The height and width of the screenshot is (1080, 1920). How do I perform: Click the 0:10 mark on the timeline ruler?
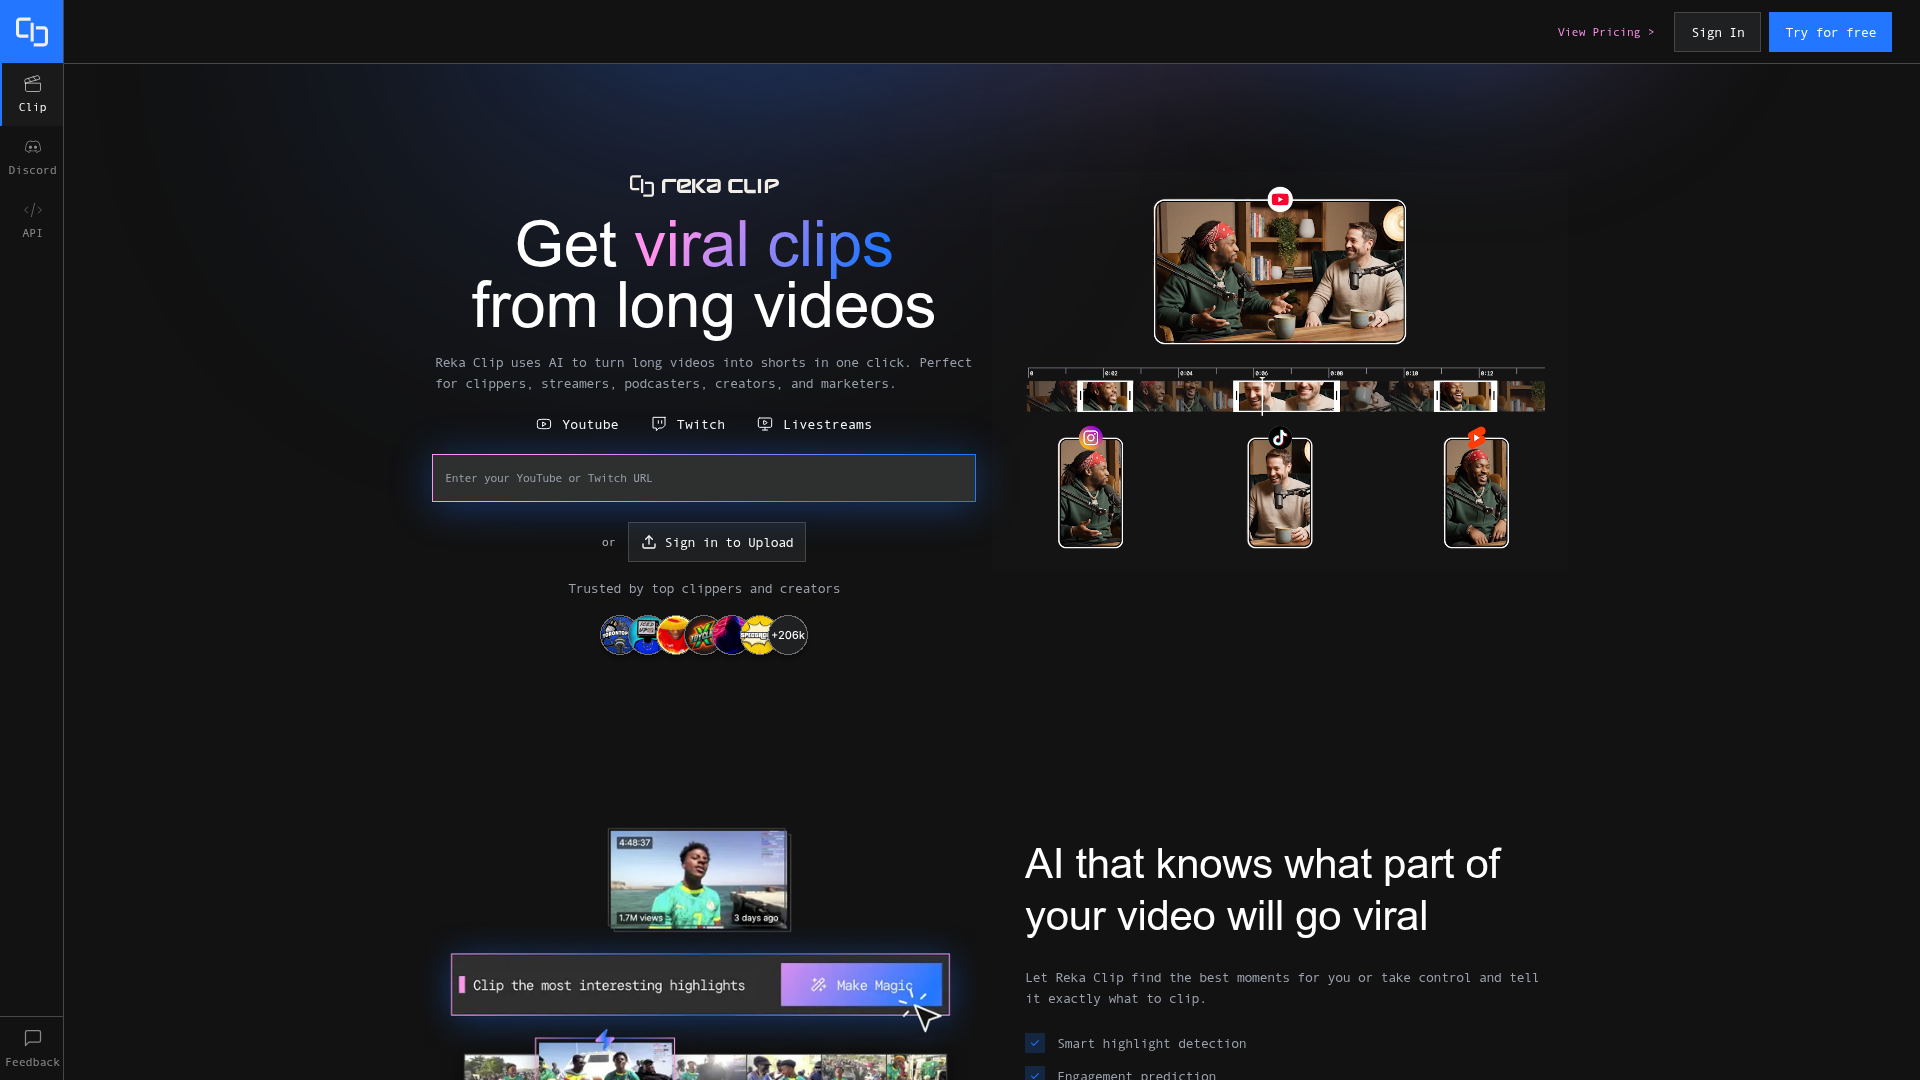1412,373
